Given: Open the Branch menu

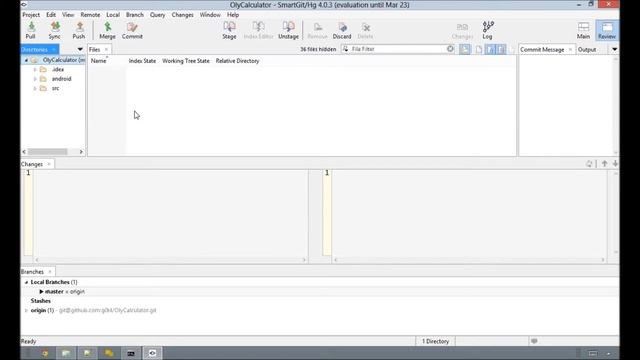Looking at the screenshot, I should (x=135, y=15).
